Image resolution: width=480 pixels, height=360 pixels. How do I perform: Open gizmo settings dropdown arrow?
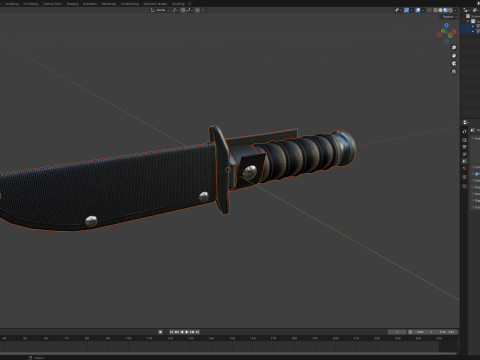[411, 10]
